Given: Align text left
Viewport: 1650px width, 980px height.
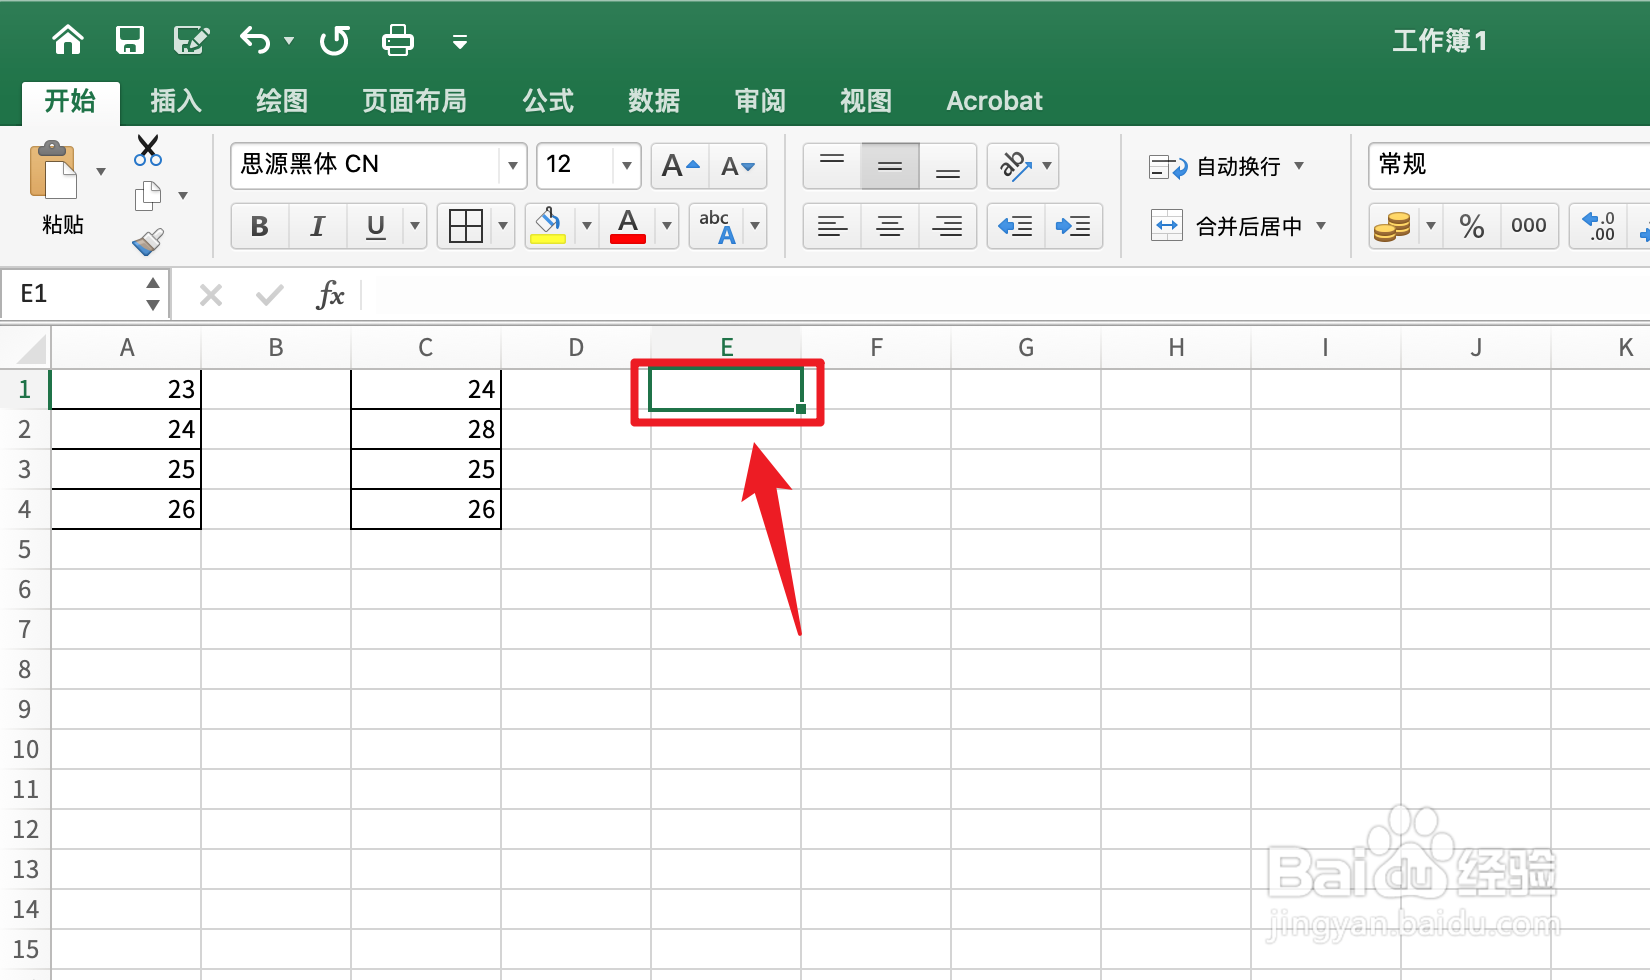Looking at the screenshot, I should click(x=832, y=226).
